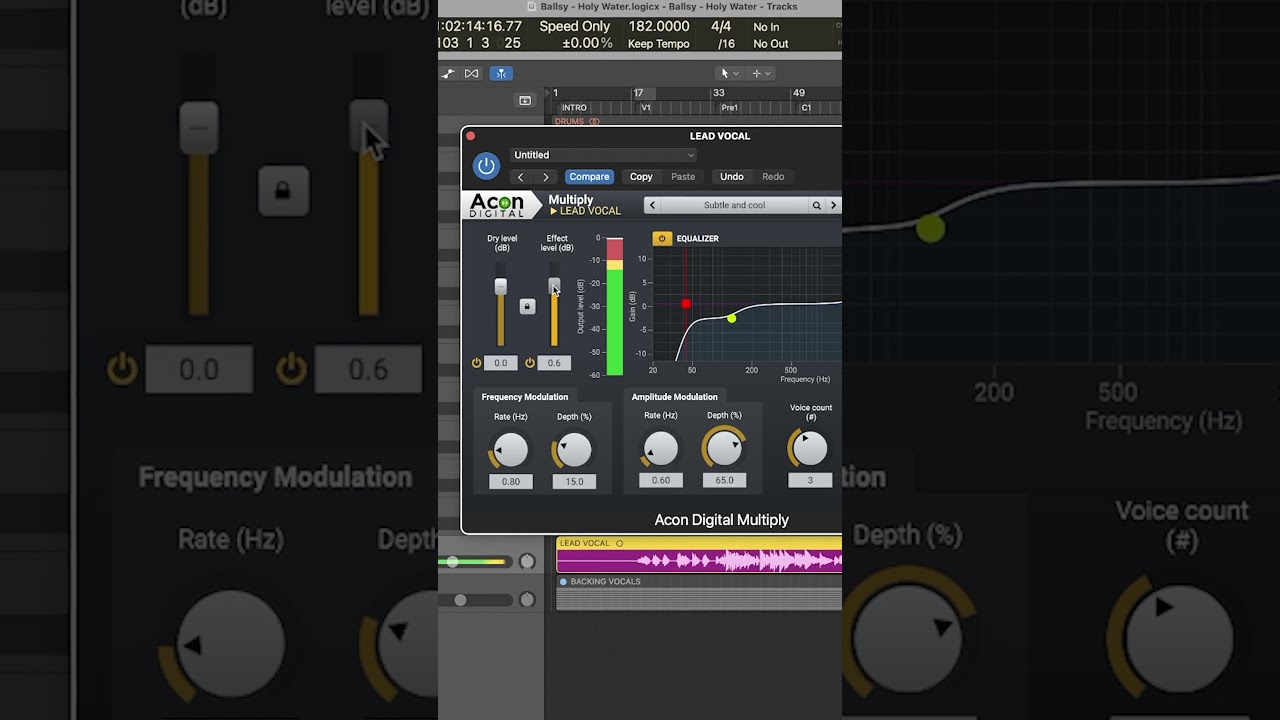Open the Subtle and cool preset list
1280x720 pixels.
(734, 205)
